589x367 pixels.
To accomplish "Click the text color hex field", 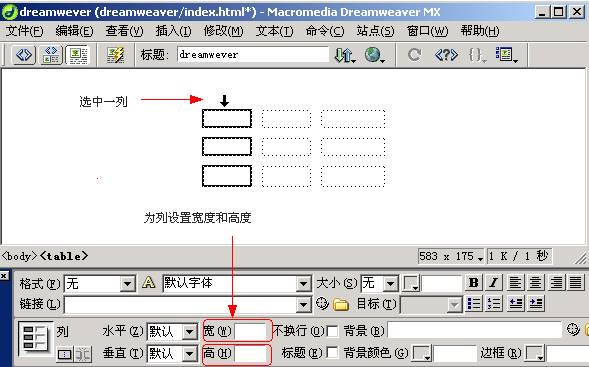I will (442, 284).
